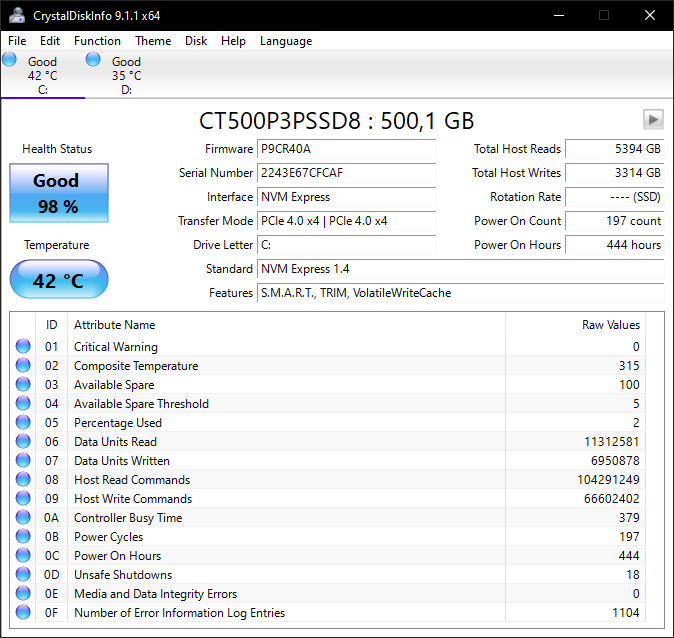Click the Total Host Reads value 5394 GB

(615, 149)
